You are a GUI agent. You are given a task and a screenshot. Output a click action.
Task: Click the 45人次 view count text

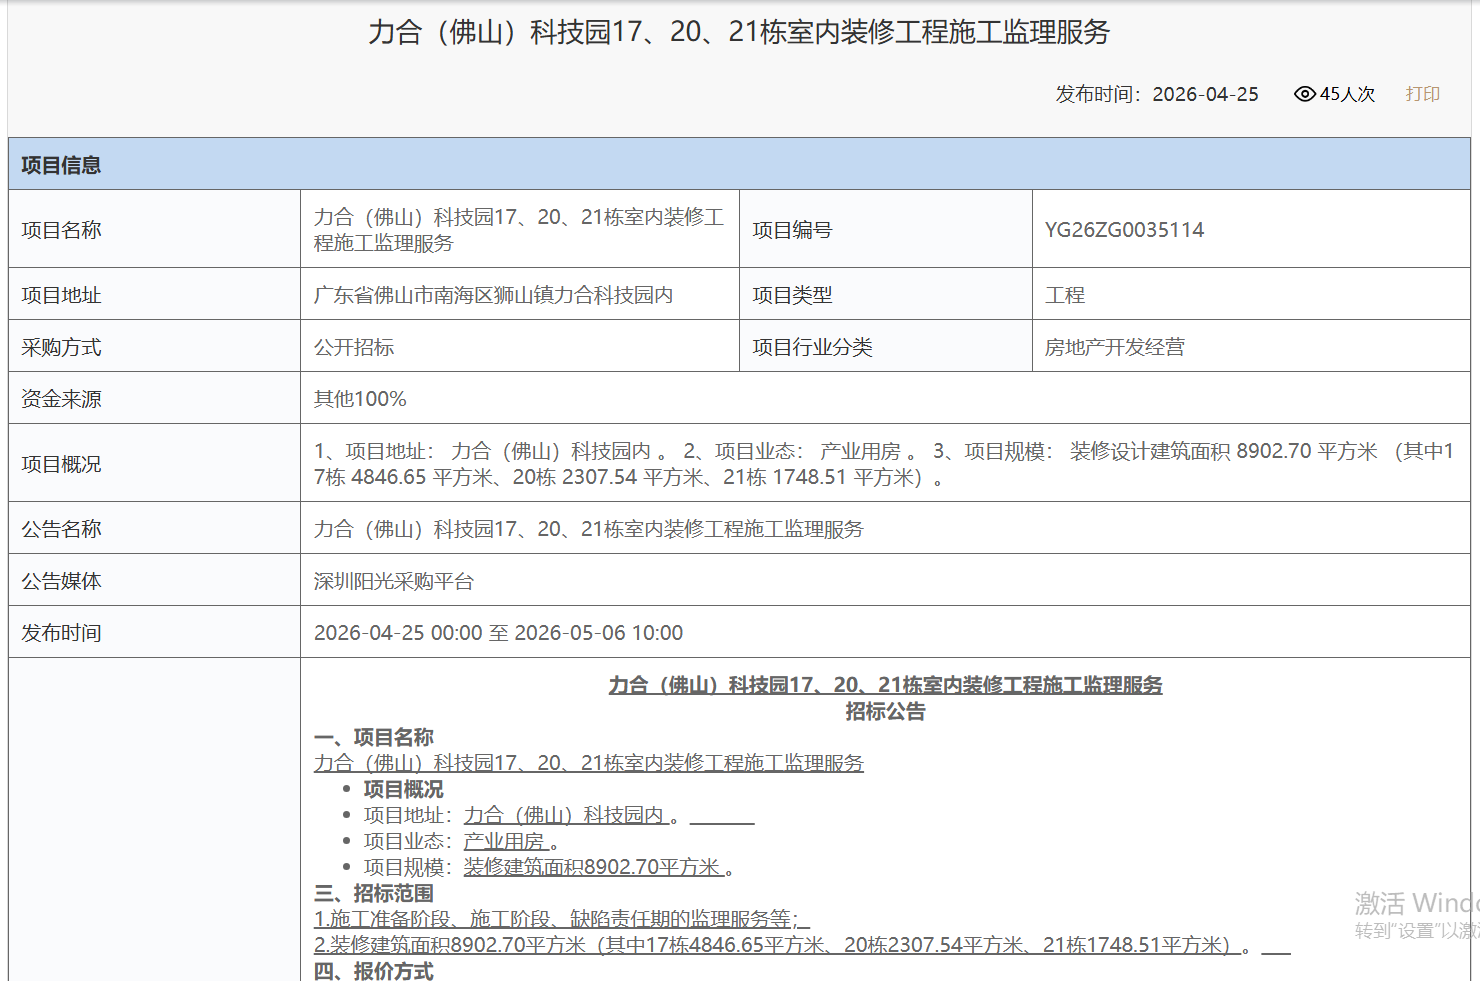[x=1347, y=94]
